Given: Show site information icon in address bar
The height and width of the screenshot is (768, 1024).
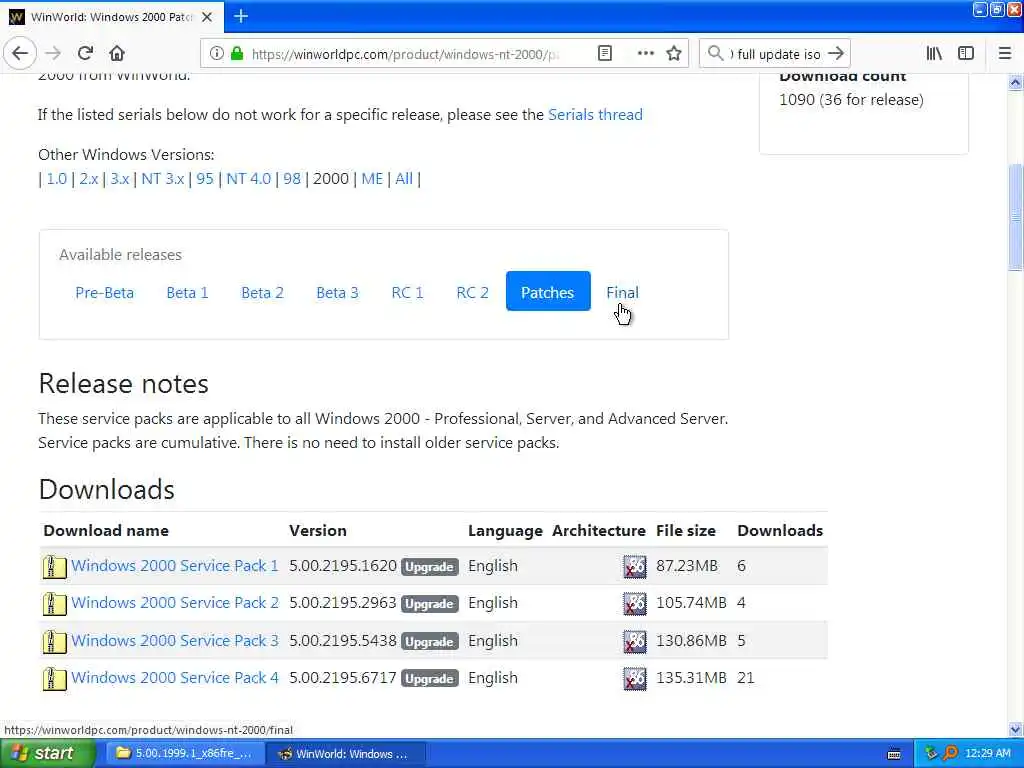Looking at the screenshot, I should tap(216, 54).
